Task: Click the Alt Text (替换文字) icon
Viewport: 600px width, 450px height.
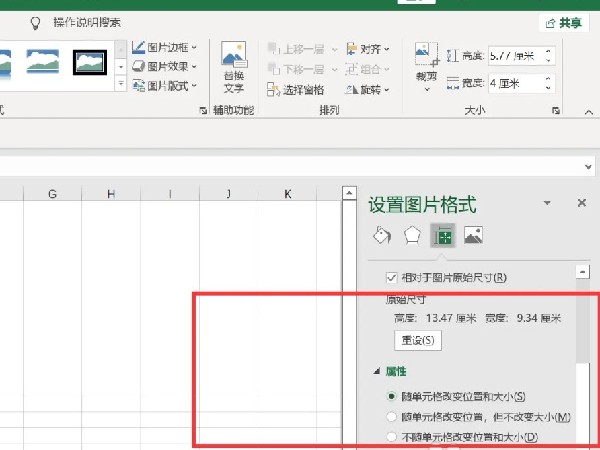Action: [x=233, y=67]
